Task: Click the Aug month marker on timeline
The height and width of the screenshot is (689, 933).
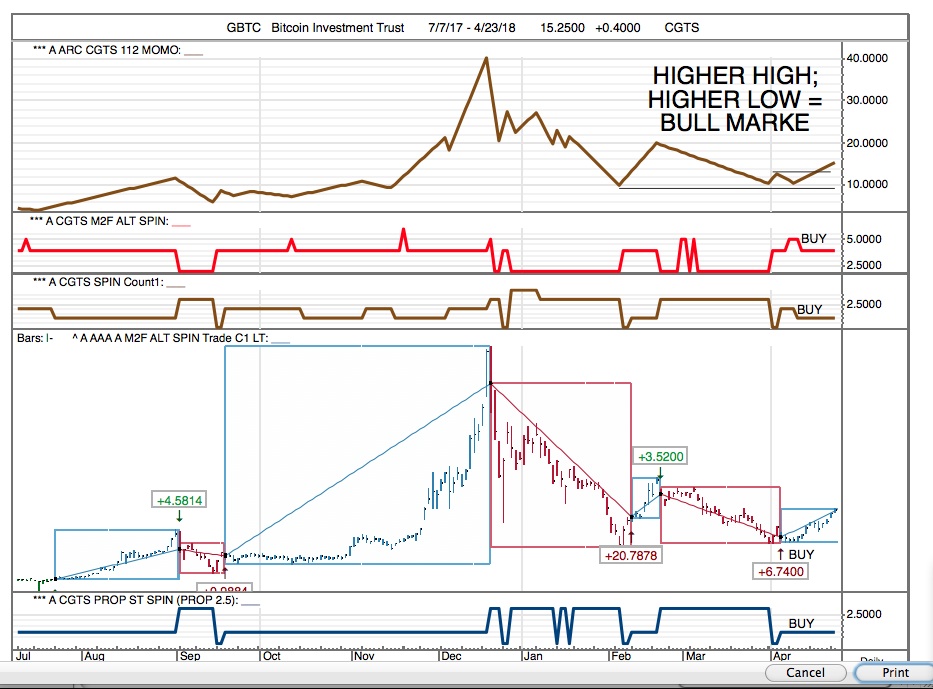Action: (x=95, y=656)
